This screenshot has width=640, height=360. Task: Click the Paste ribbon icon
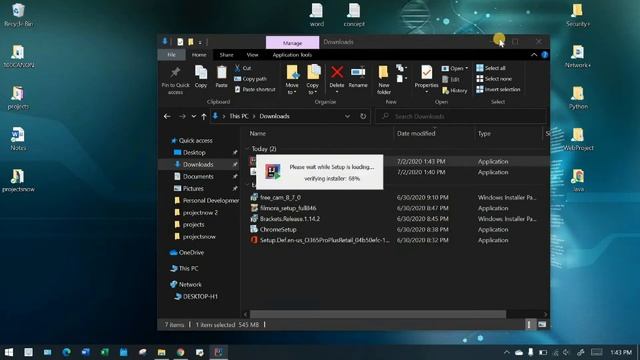point(221,77)
